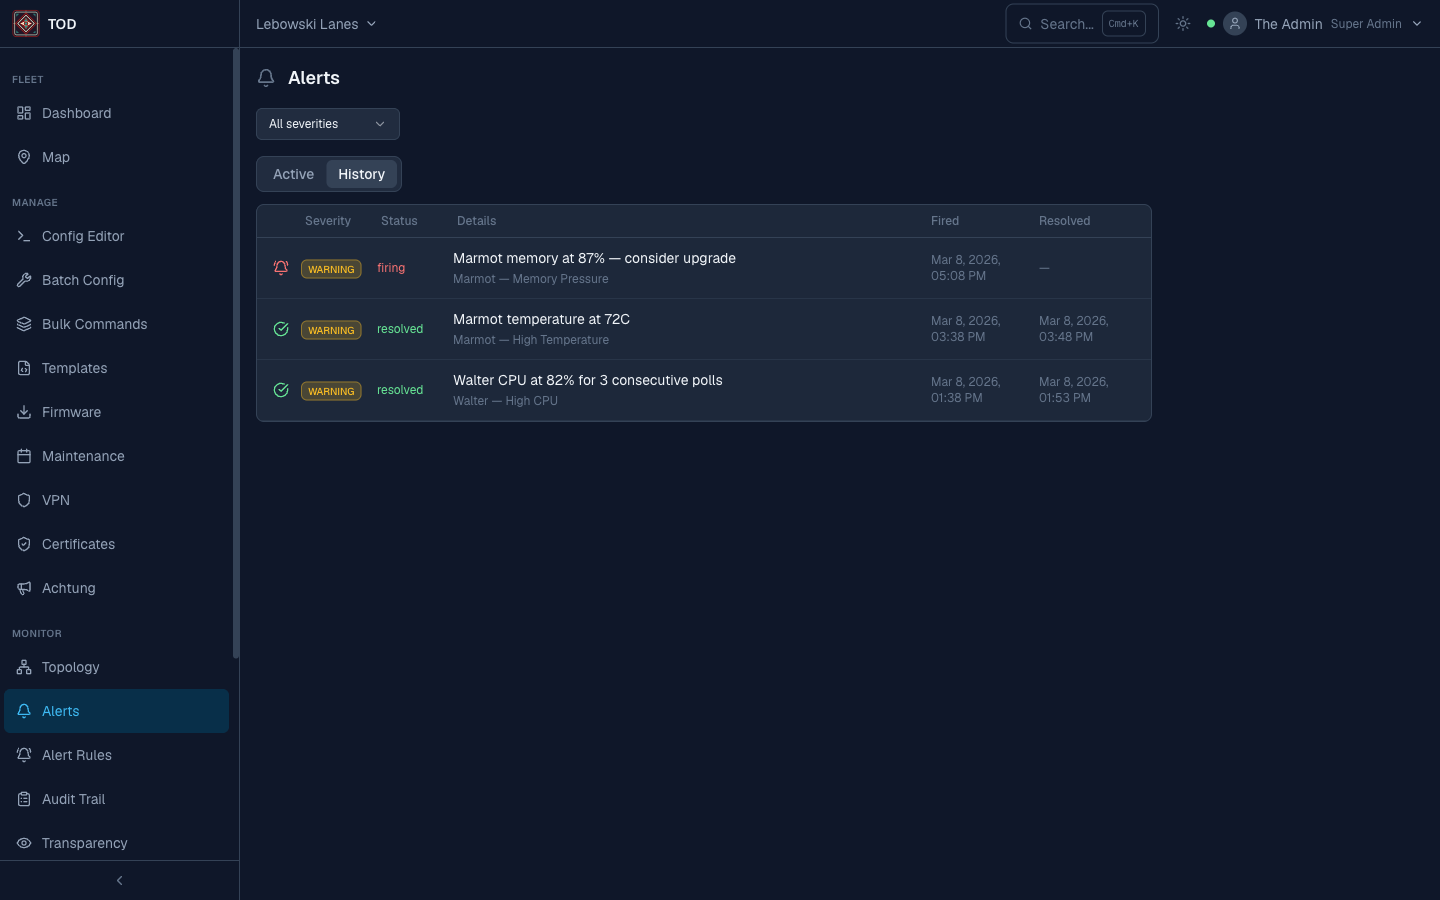Screen dimensions: 1440x900
Task: Open the Config Editor from the sidebar
Action: point(82,236)
